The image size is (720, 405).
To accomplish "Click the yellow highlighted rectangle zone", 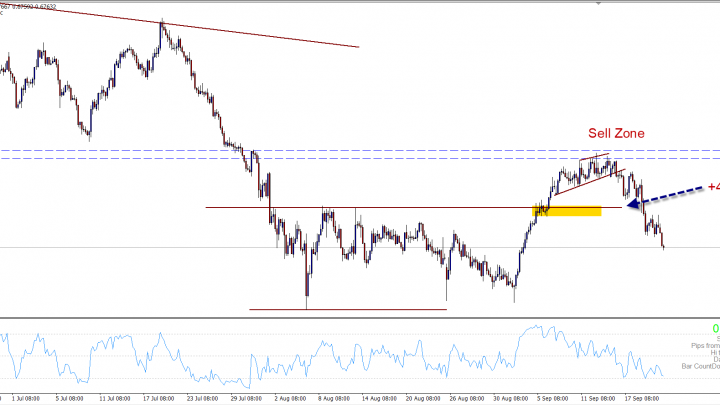I will coord(570,211).
